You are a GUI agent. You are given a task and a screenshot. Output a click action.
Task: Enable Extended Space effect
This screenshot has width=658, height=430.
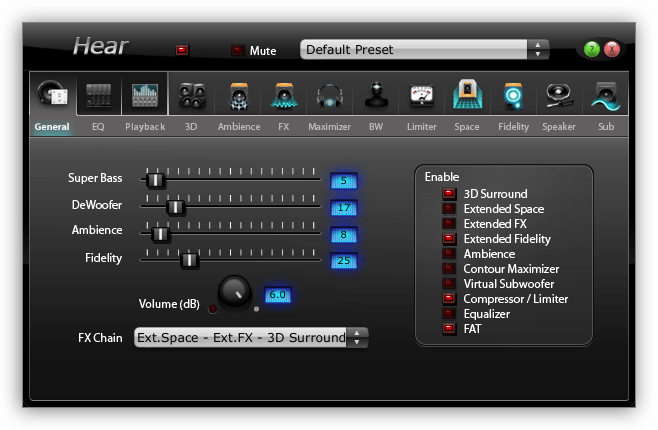[x=448, y=208]
